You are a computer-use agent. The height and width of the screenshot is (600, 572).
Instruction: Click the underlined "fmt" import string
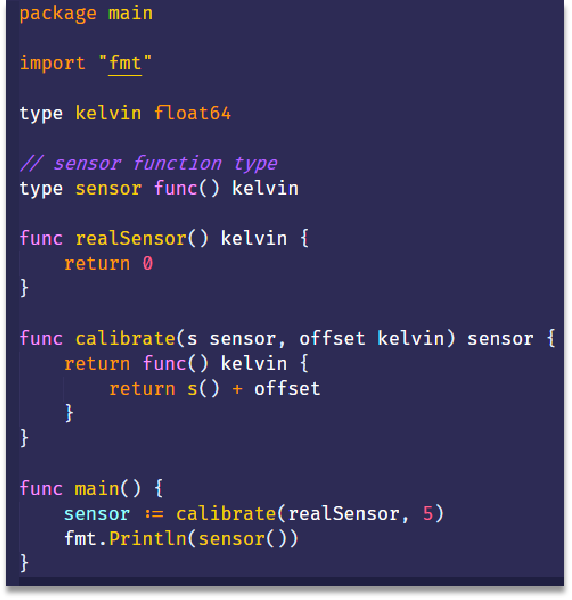(125, 63)
